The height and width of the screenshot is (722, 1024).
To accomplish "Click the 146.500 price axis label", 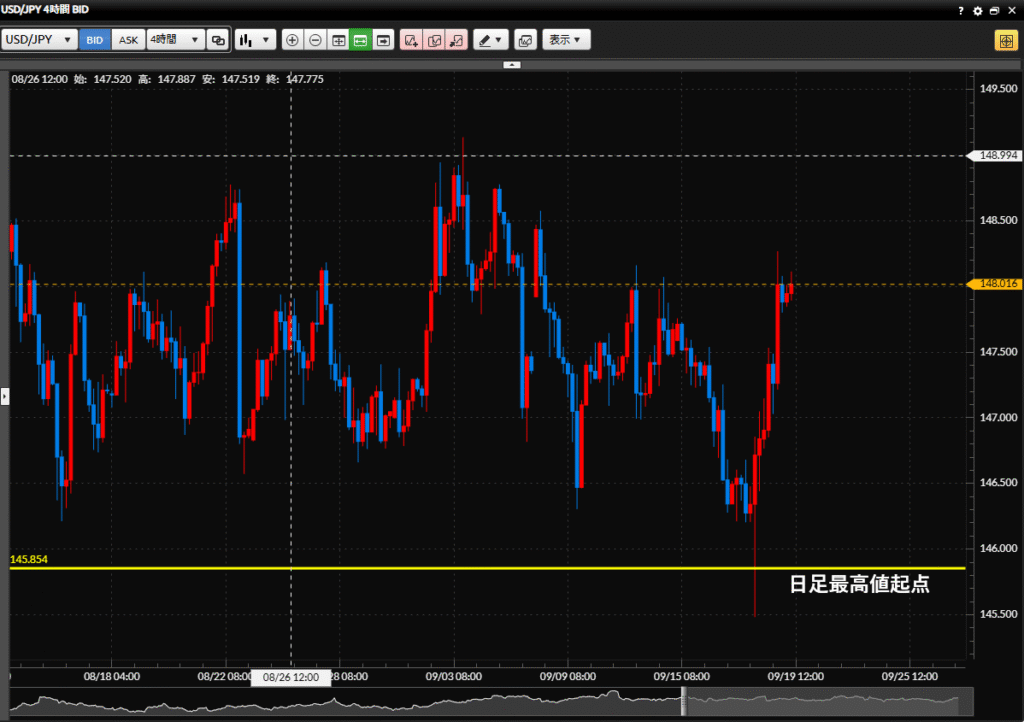I will pyautogui.click(x=999, y=482).
